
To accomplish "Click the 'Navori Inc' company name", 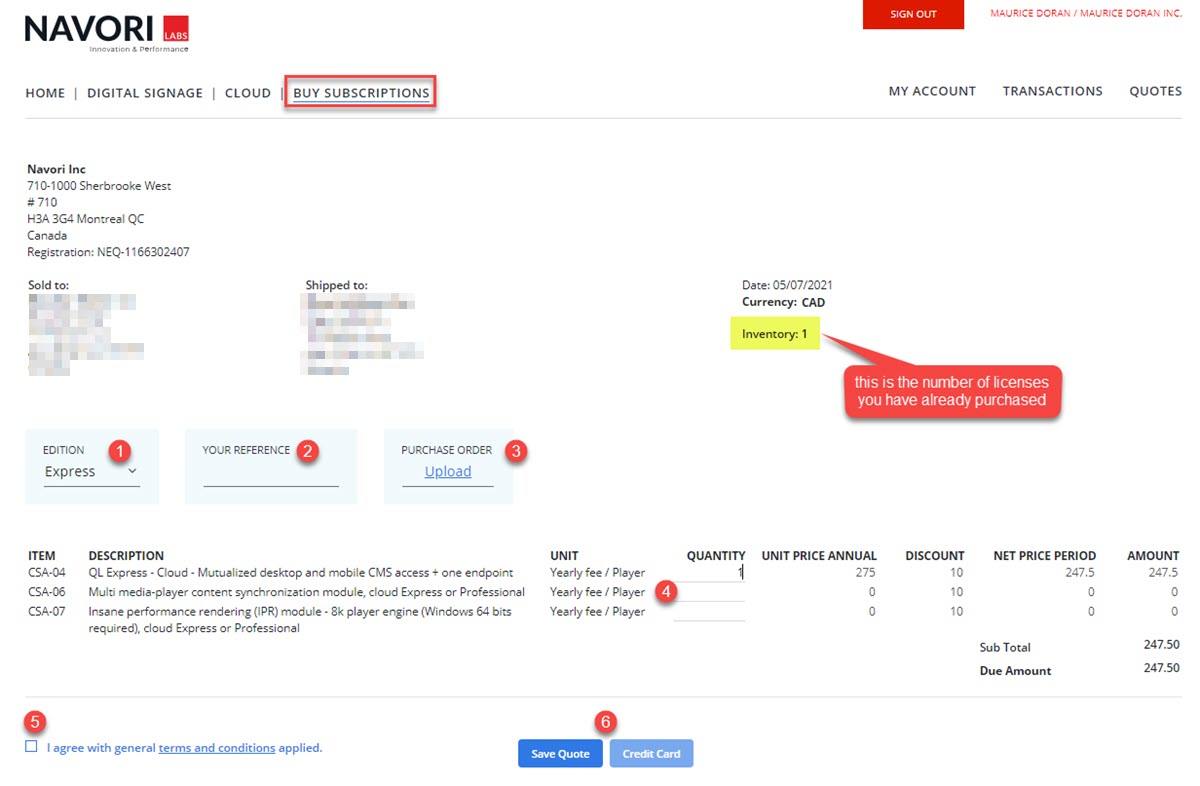I will point(56,169).
